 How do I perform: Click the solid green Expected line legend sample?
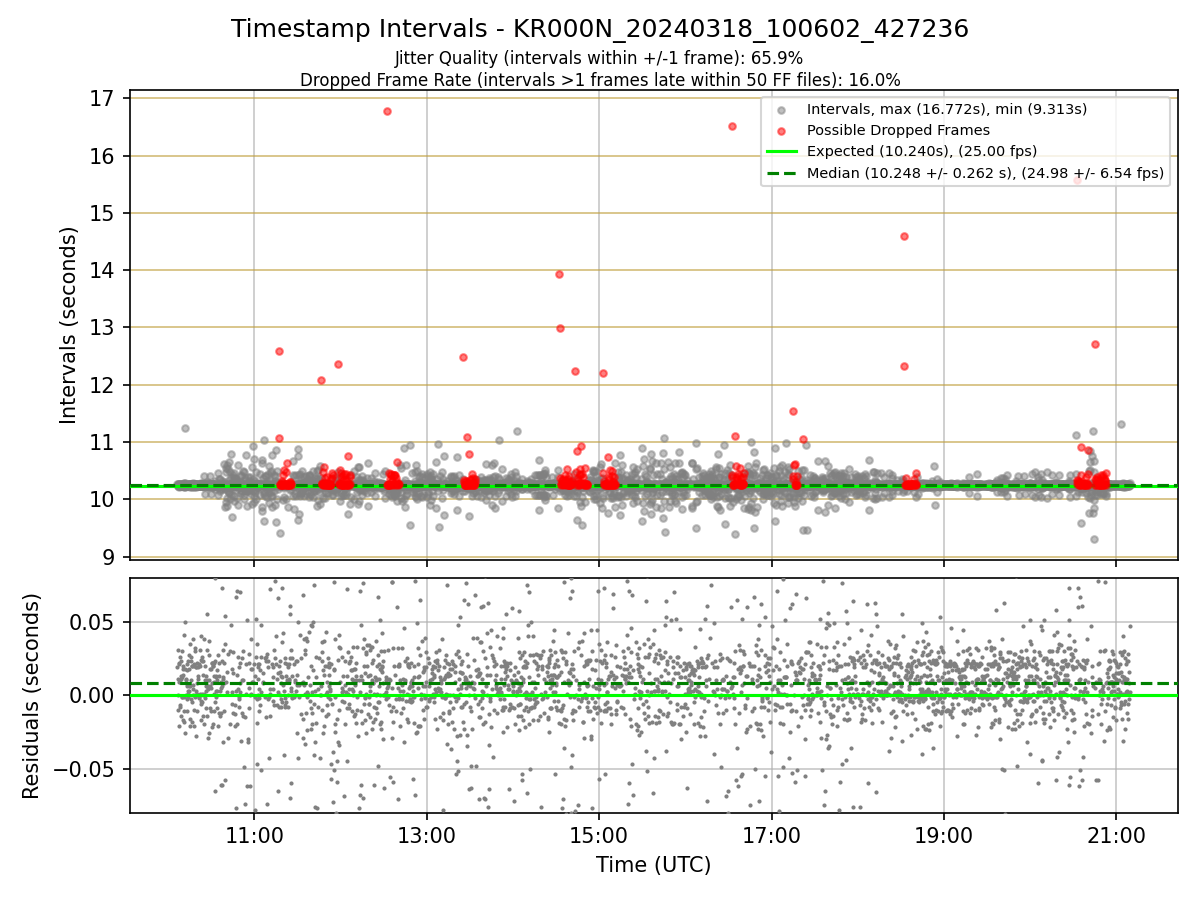point(781,152)
